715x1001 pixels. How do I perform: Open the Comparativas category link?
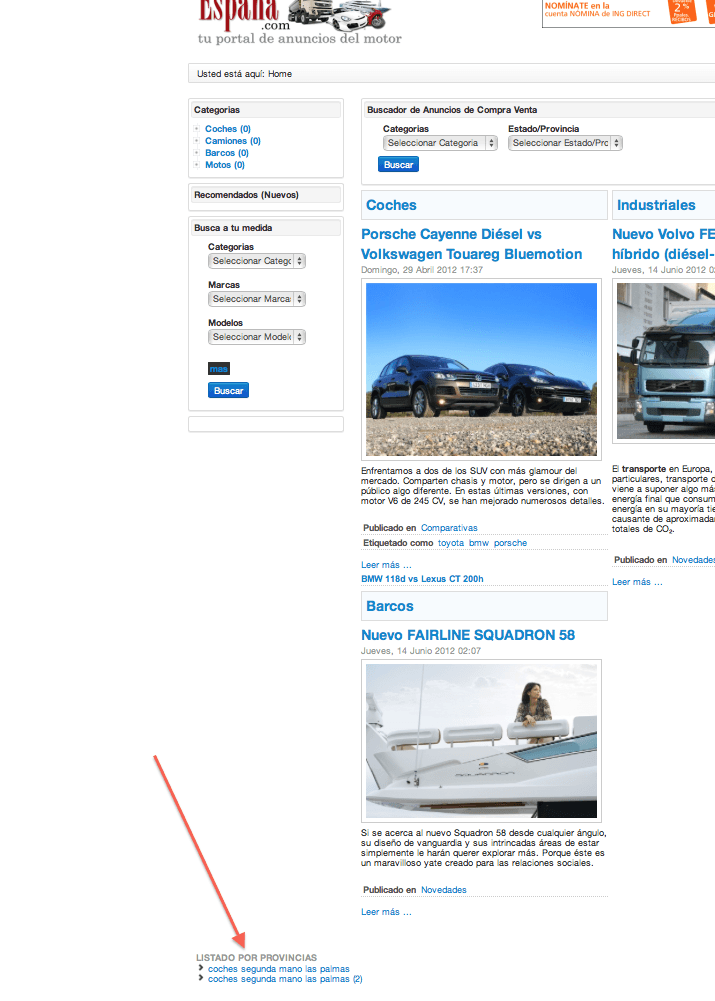pos(449,528)
